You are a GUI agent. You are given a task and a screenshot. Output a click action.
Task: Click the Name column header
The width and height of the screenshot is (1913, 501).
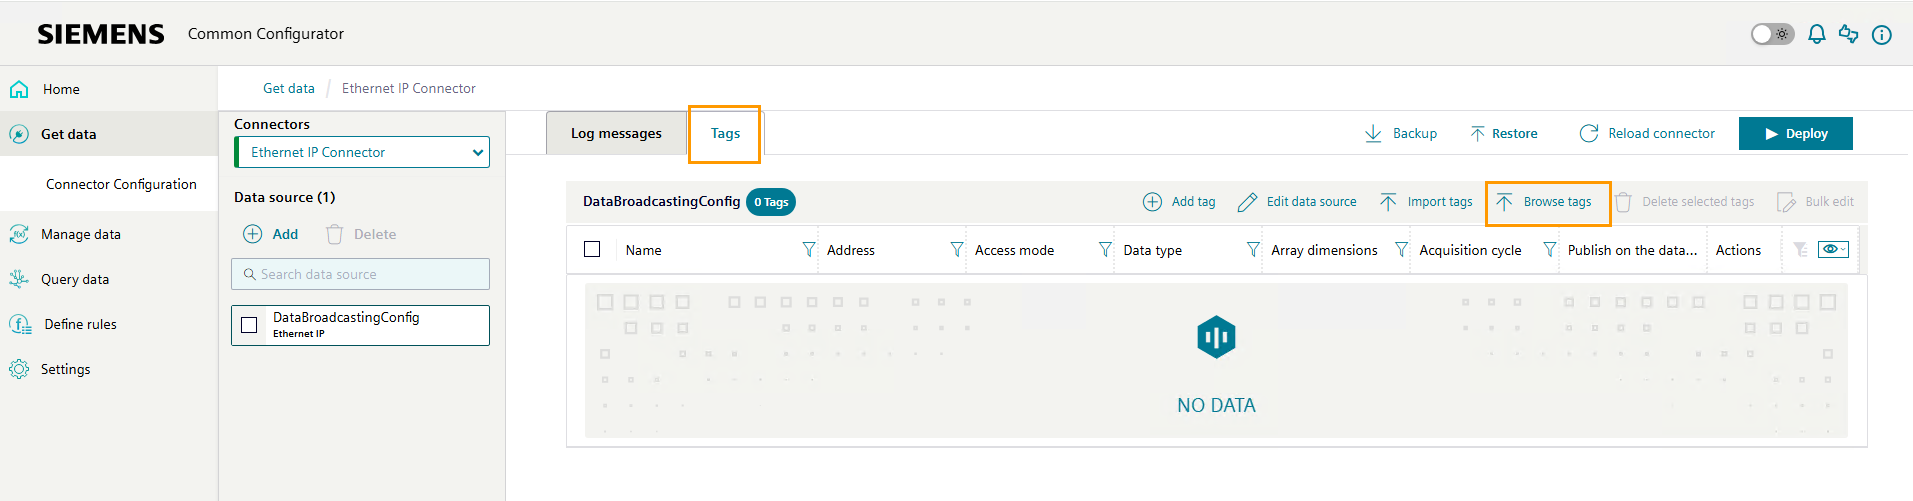643,250
